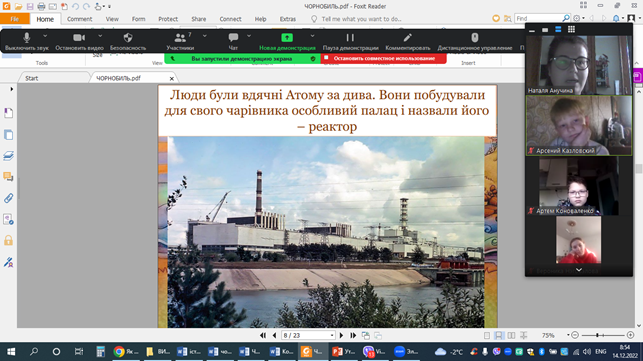The width and height of the screenshot is (643, 361).
Task: Switch Zoom video panel to gallery grid view
Action: (571, 29)
